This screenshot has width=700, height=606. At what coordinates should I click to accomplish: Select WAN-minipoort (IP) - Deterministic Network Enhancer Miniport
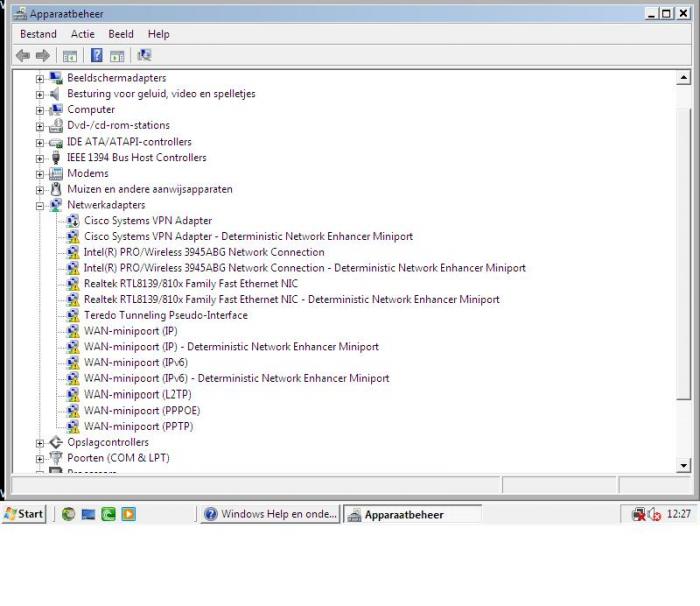[231, 347]
